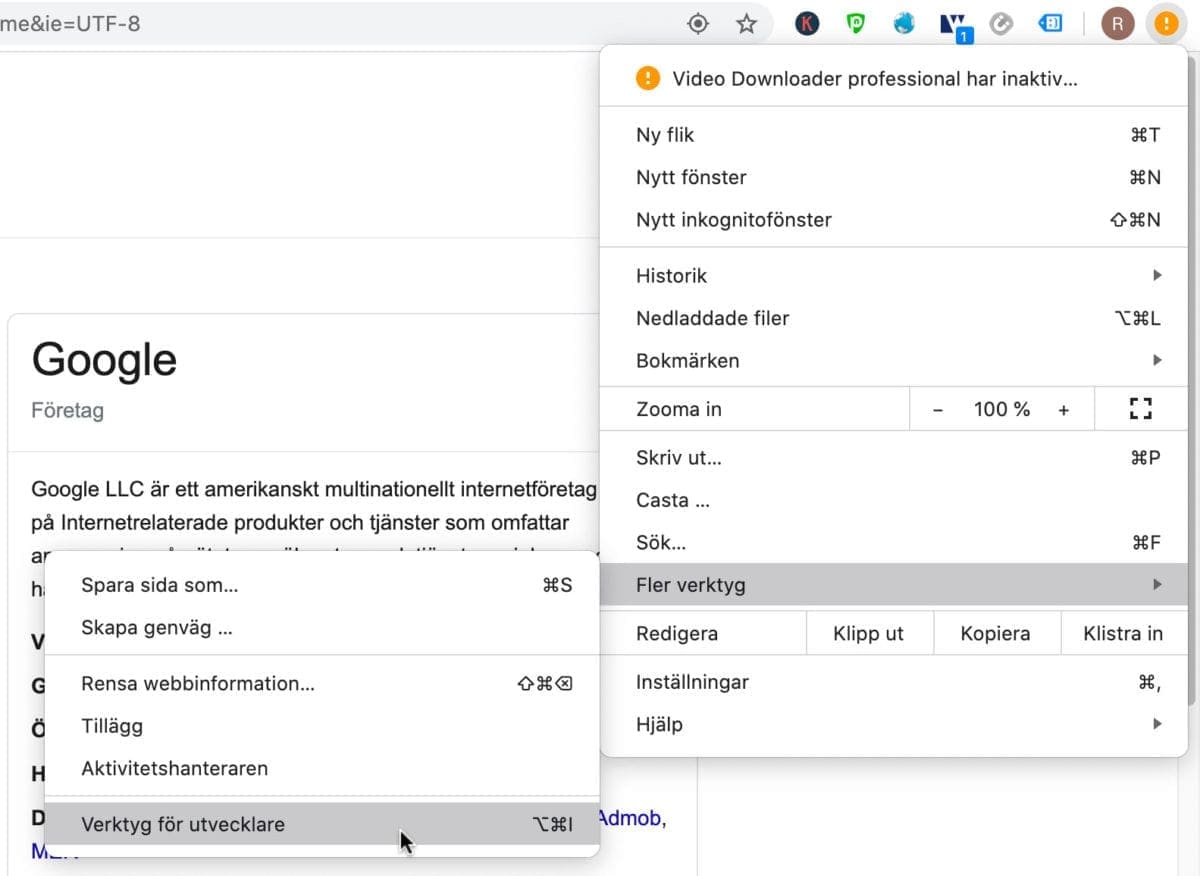The width and height of the screenshot is (1200, 876).
Task: Expand the Historik submenu
Action: point(893,275)
